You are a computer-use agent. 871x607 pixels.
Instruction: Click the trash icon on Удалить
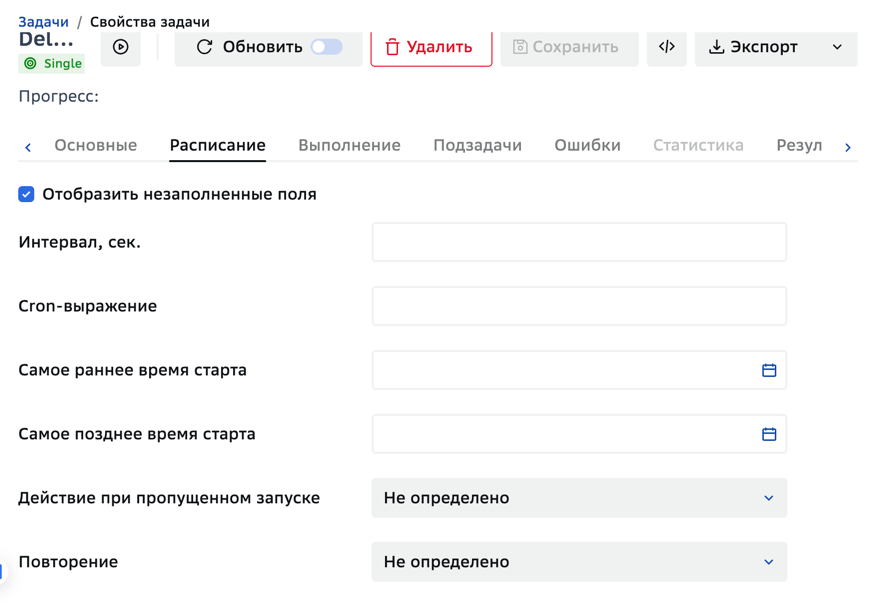(392, 47)
